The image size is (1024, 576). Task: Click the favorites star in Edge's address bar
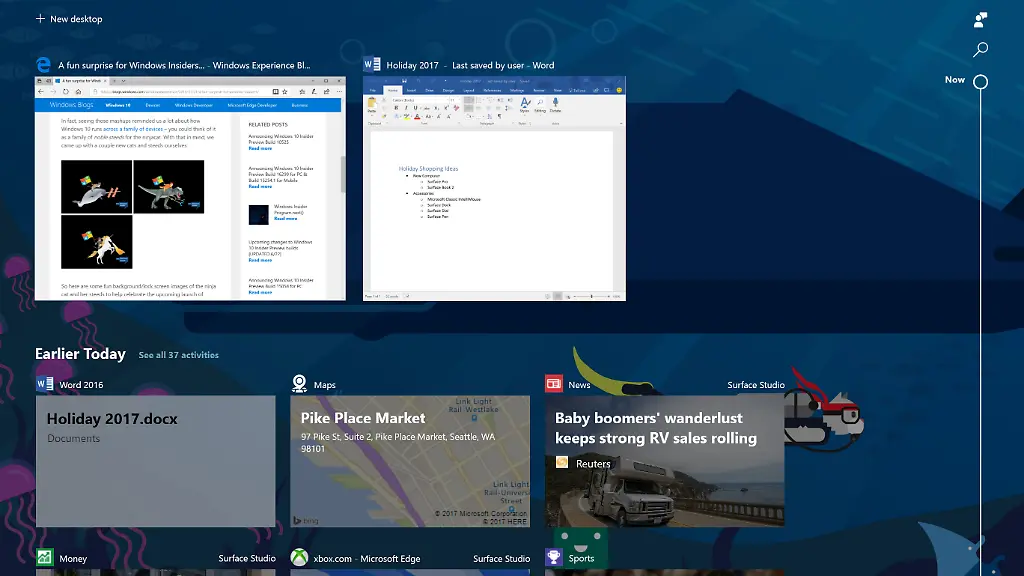(x=283, y=92)
